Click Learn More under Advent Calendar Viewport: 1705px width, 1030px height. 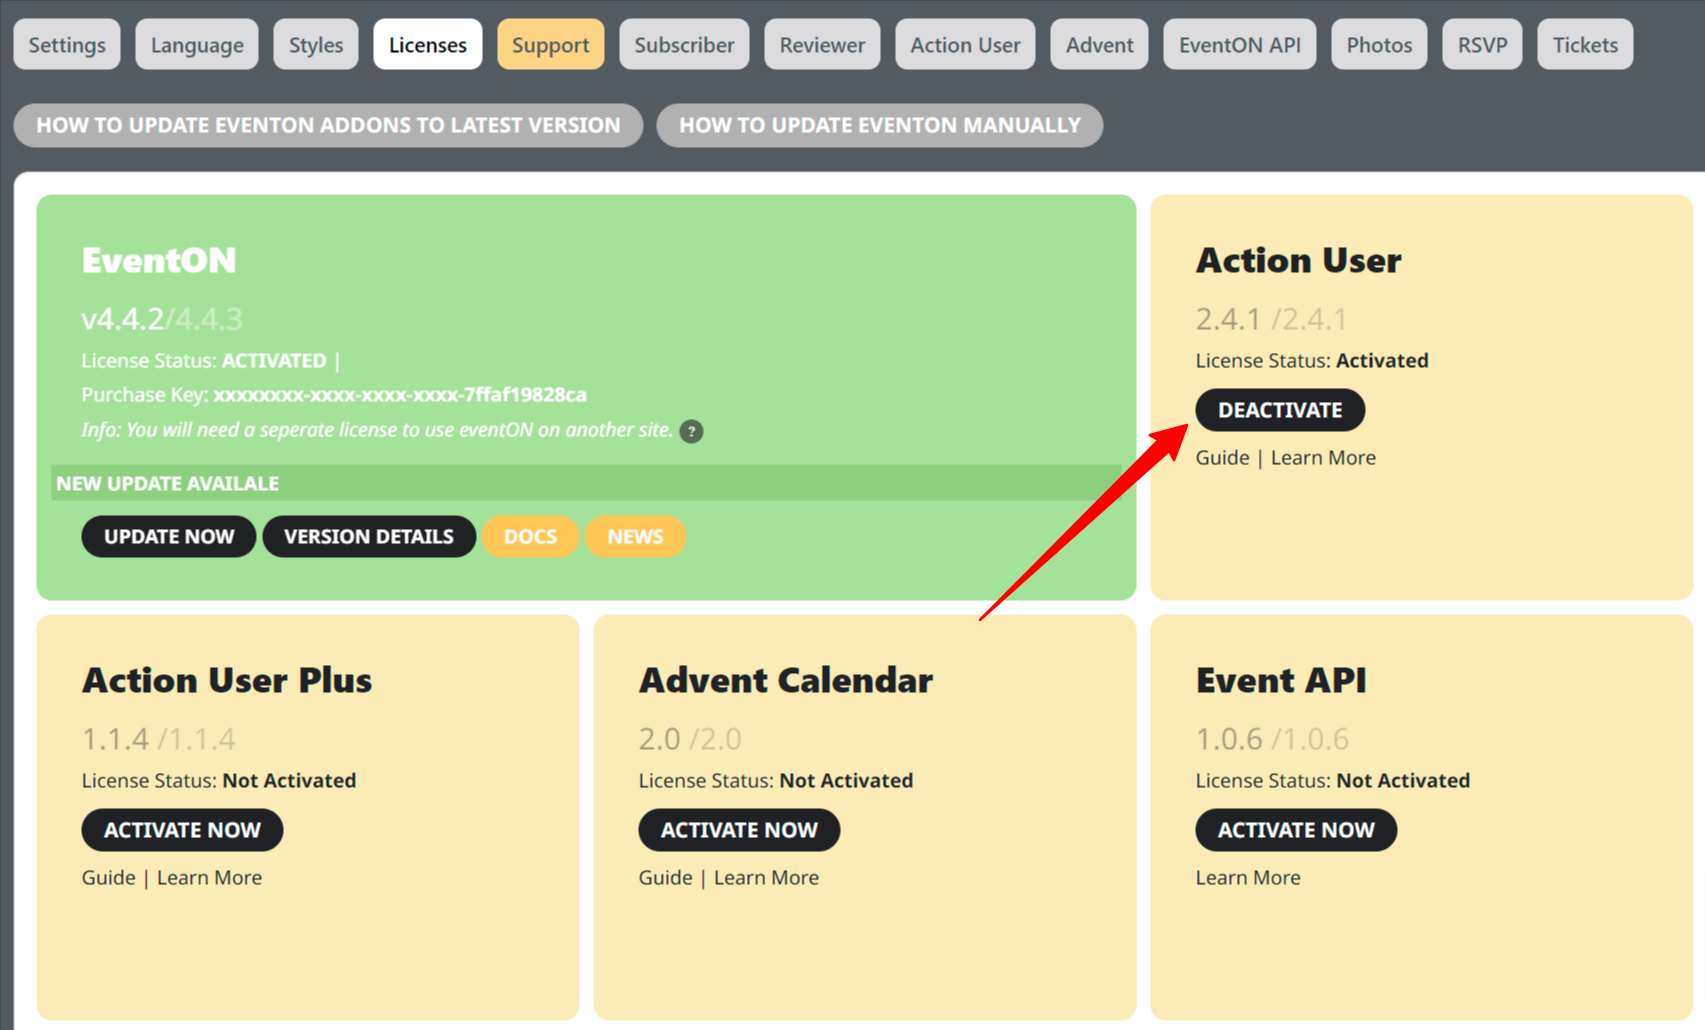[766, 878]
